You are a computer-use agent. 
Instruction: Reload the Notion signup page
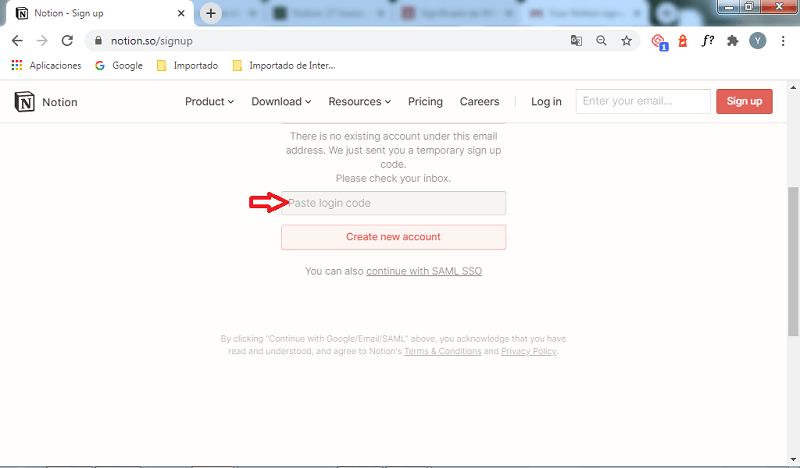point(67,41)
